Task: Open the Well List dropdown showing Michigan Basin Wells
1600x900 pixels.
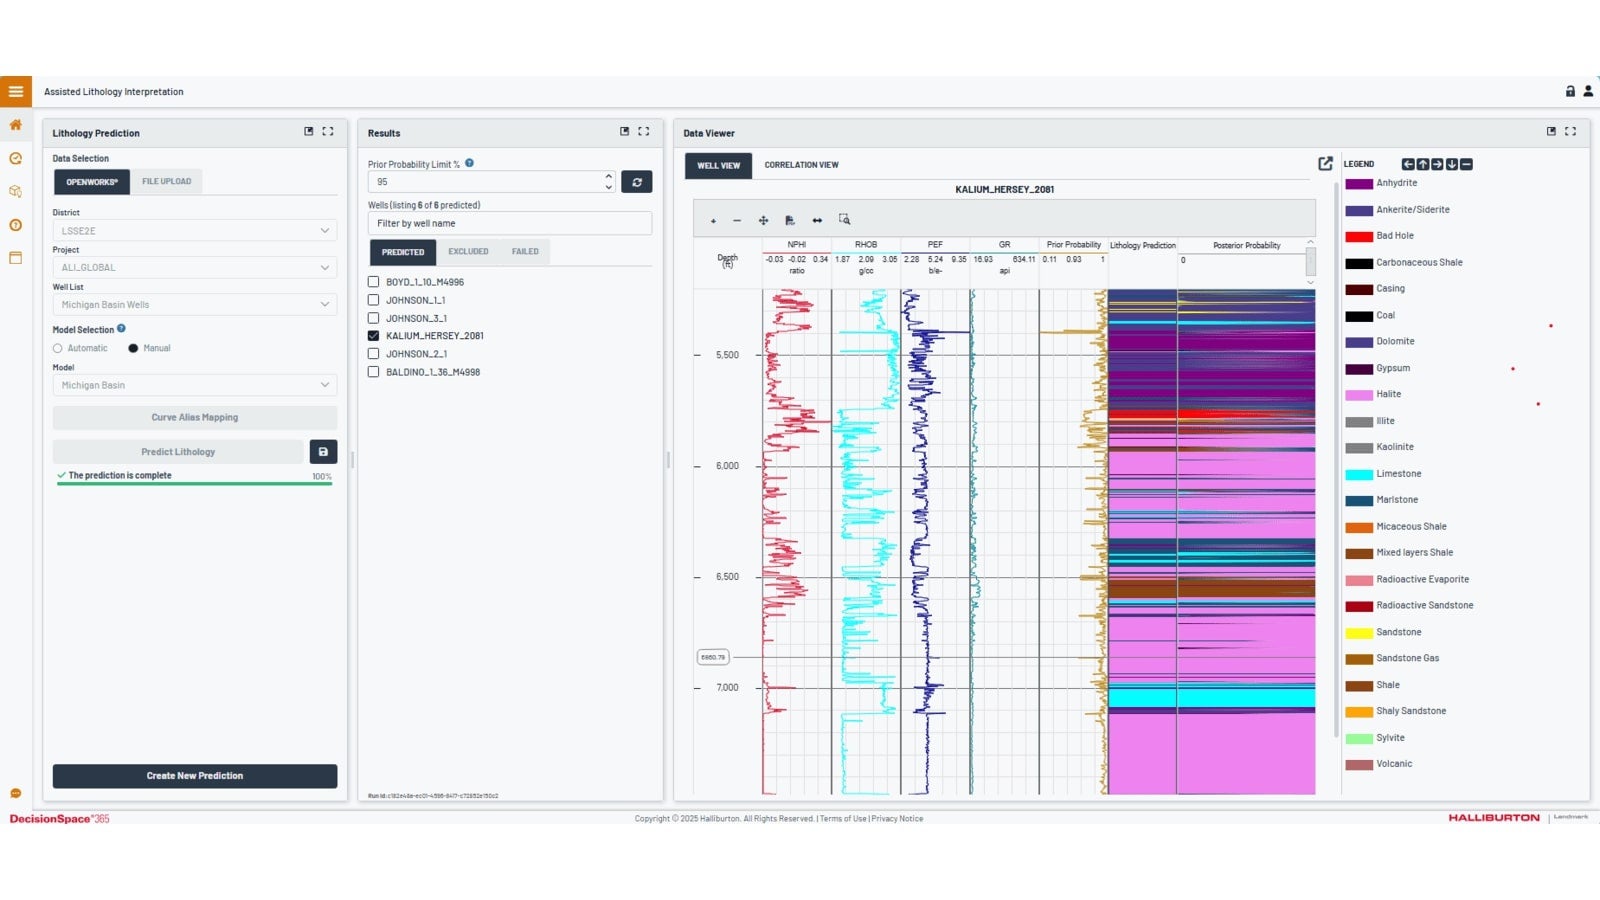Action: click(x=194, y=304)
